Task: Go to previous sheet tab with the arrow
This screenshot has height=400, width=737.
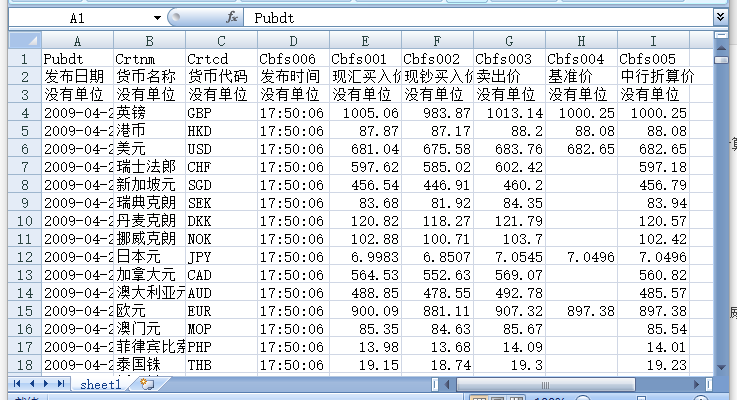Action: click(31, 384)
